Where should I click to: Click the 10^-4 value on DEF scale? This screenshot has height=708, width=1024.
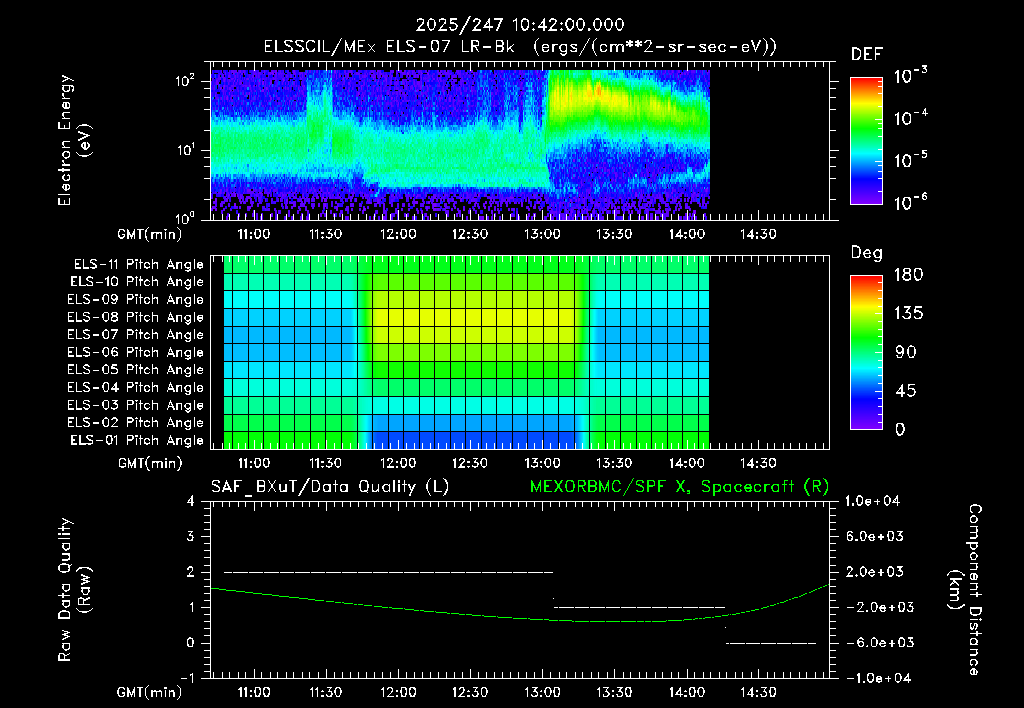pyautogui.click(x=911, y=118)
